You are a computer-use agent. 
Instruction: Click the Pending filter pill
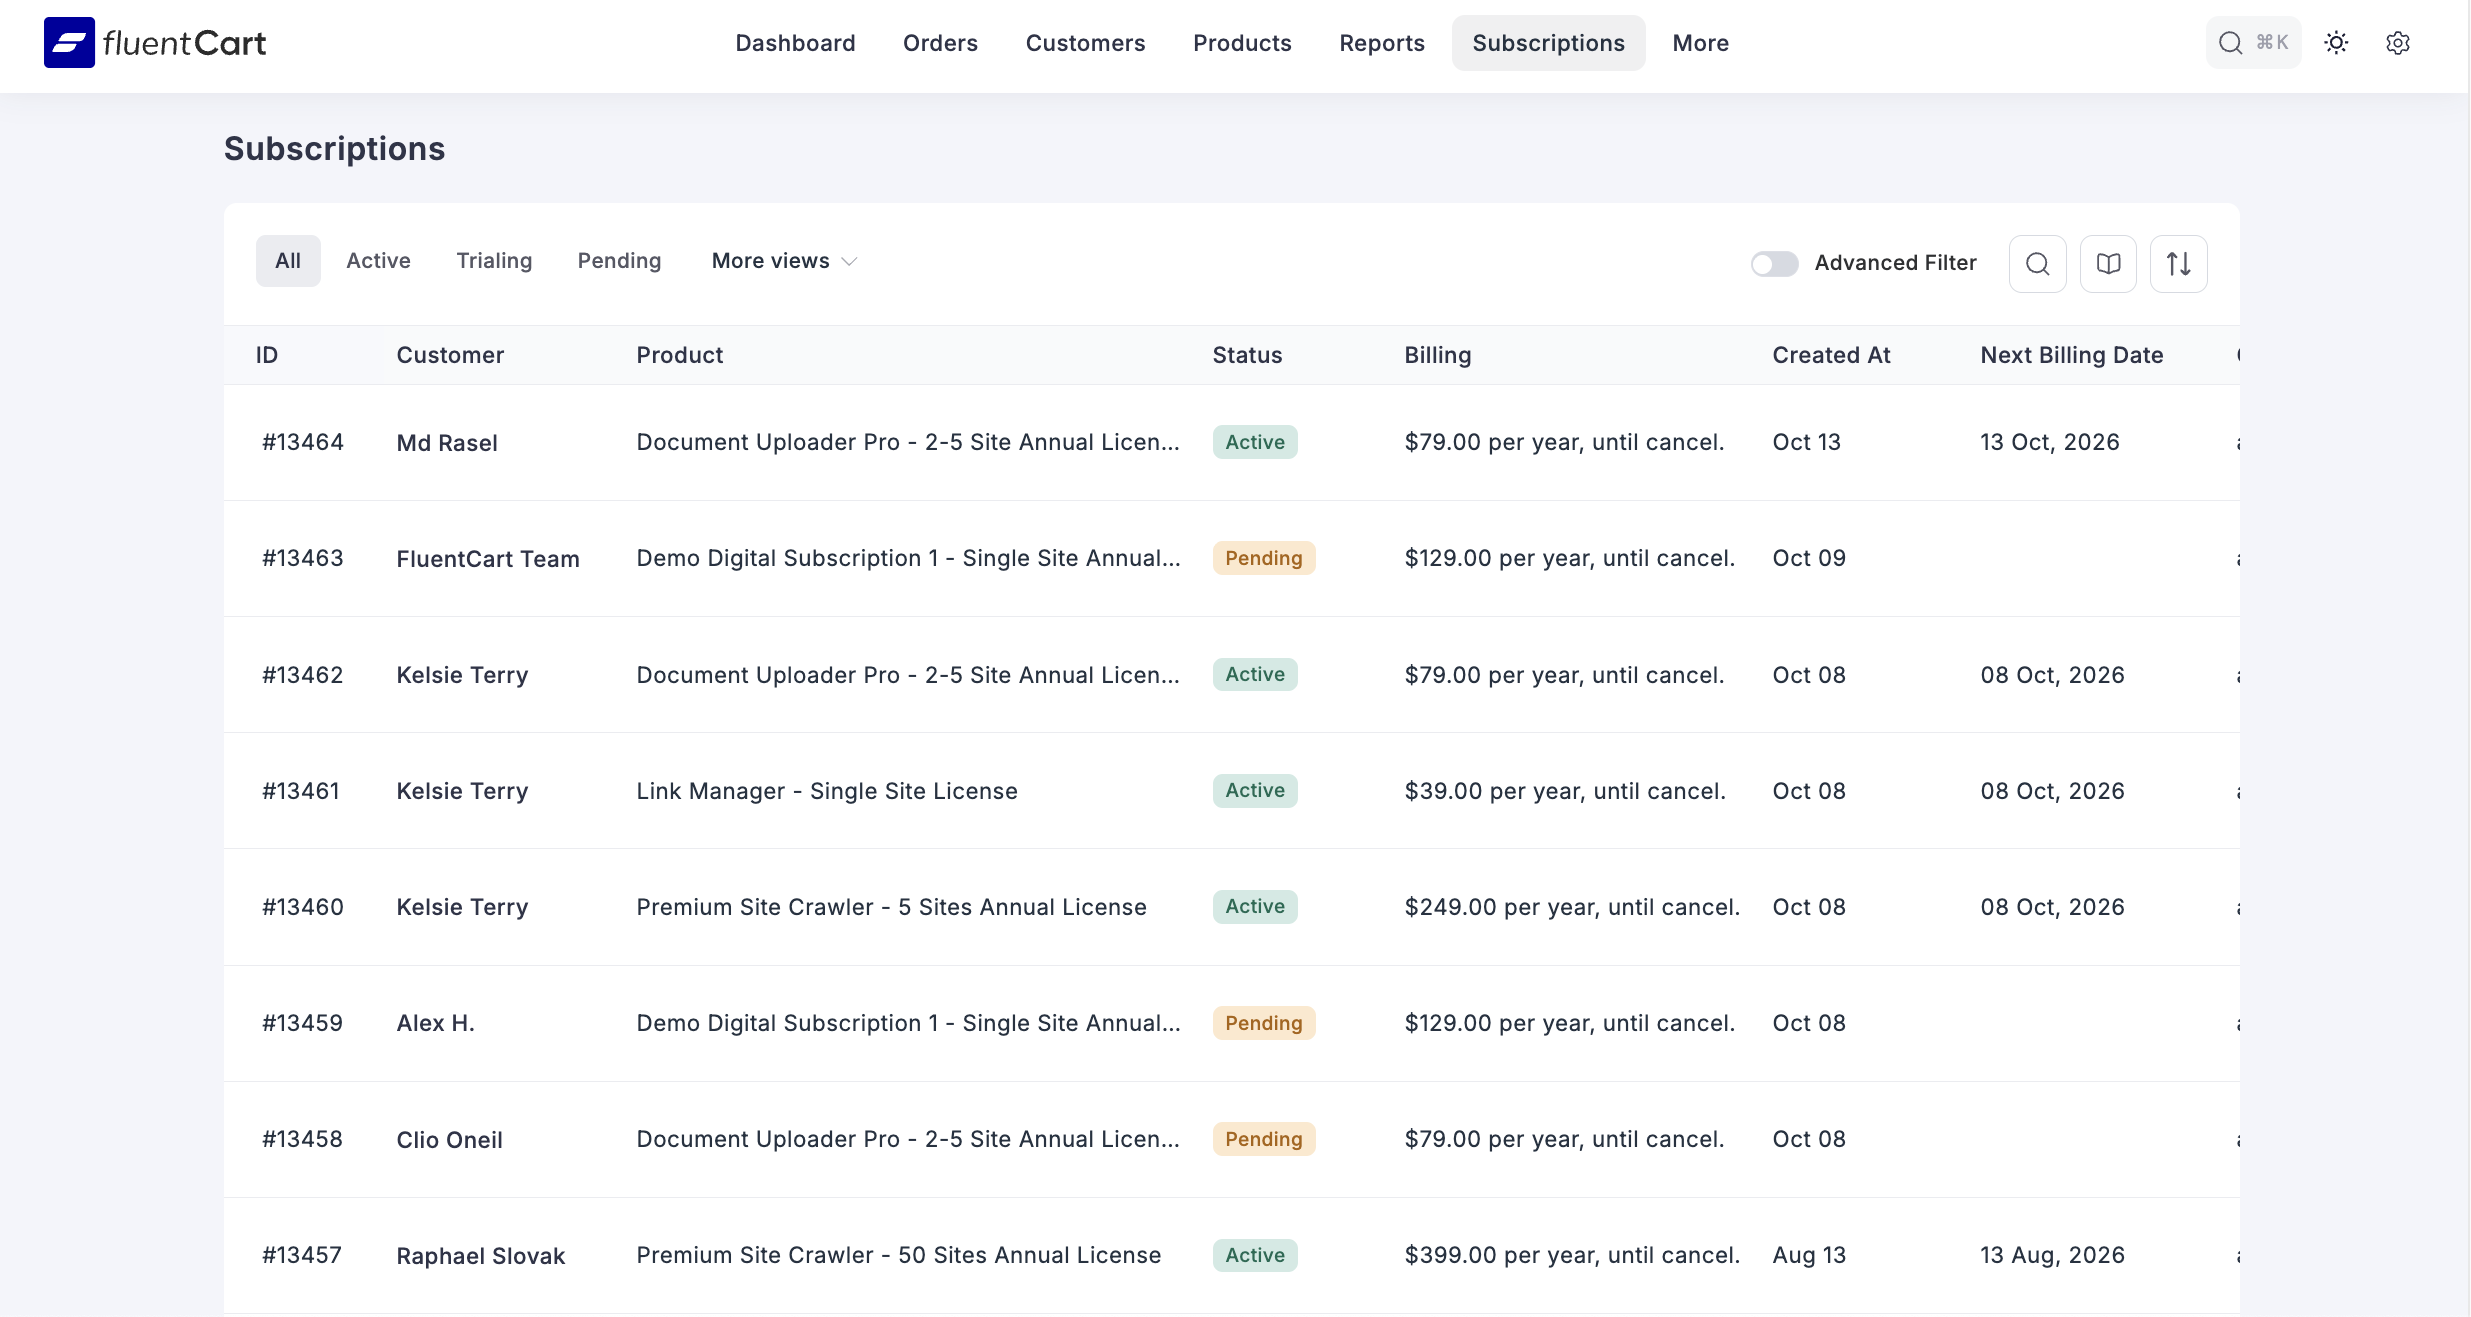(619, 260)
